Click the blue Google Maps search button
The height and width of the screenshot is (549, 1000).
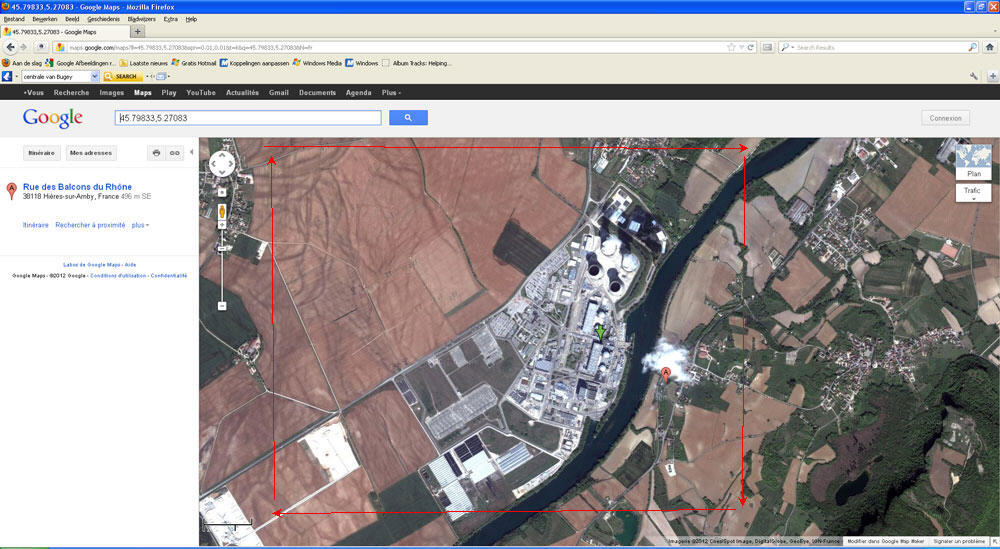(x=408, y=118)
